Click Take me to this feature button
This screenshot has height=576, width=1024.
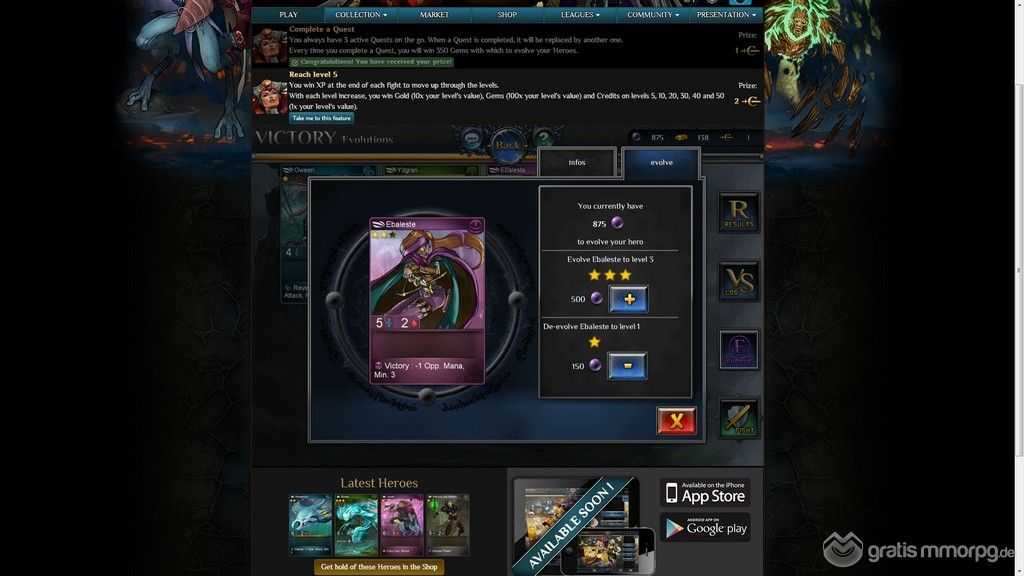(x=322, y=118)
